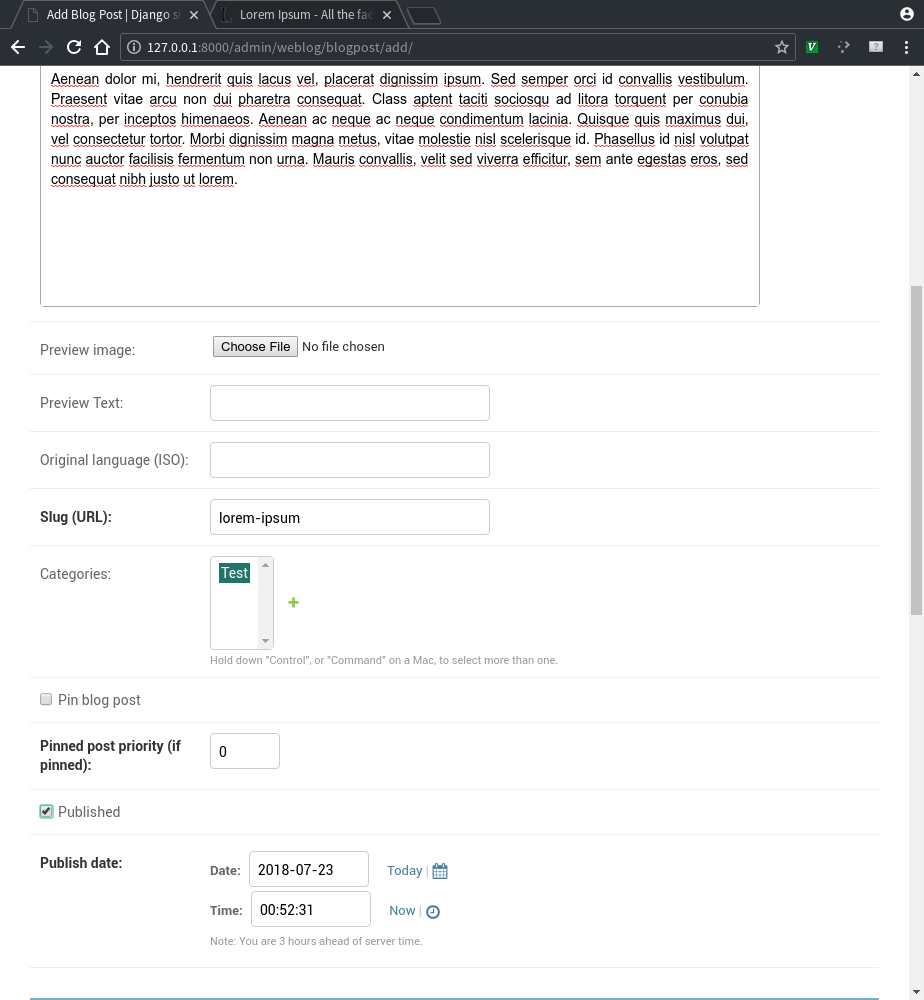924x1000 pixels.
Task: Click into the Slug (URL) input field
Action: coord(350,517)
